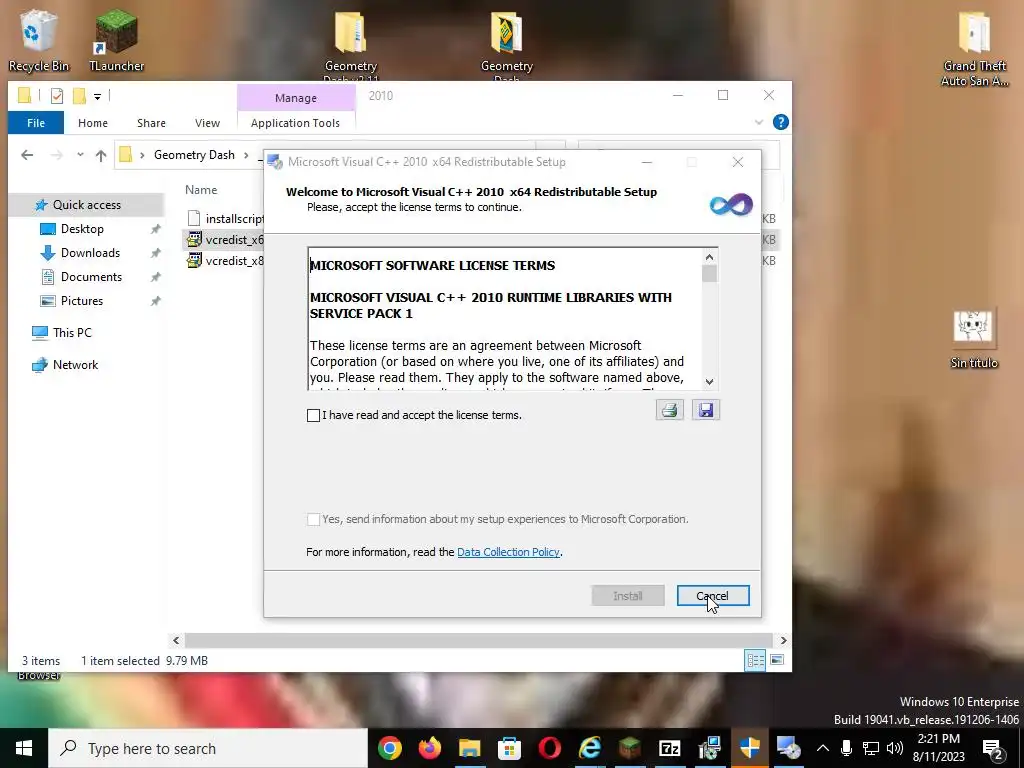Open the volume control in tray
The image size is (1024, 768).
coord(895,748)
